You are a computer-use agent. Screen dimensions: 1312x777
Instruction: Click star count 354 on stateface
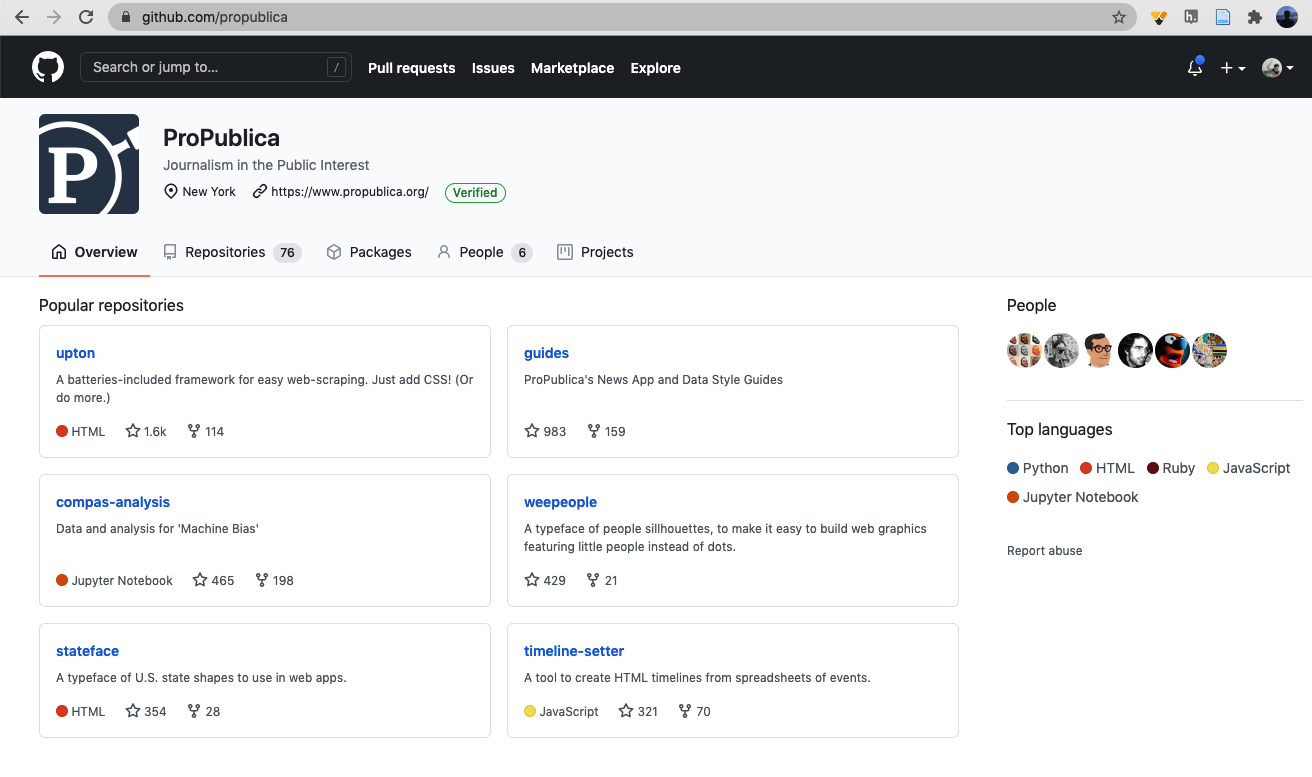pyautogui.click(x=146, y=711)
